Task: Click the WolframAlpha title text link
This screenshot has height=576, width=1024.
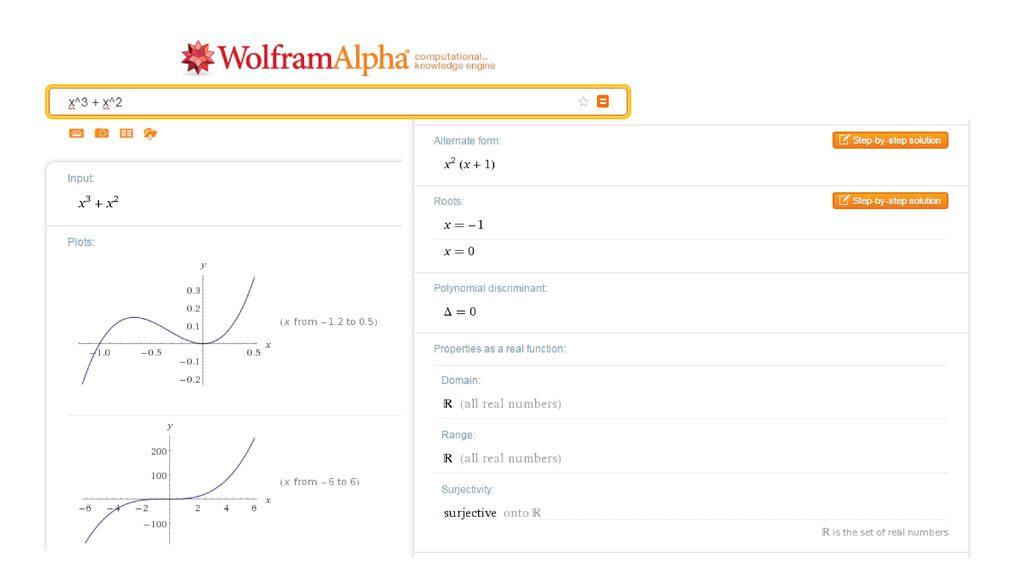Action: [313, 58]
